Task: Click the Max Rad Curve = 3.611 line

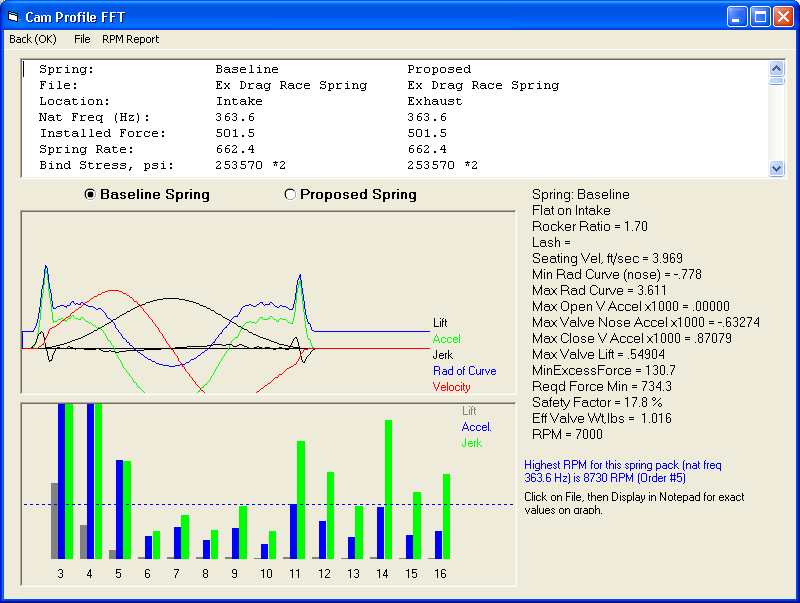Action: [599, 290]
